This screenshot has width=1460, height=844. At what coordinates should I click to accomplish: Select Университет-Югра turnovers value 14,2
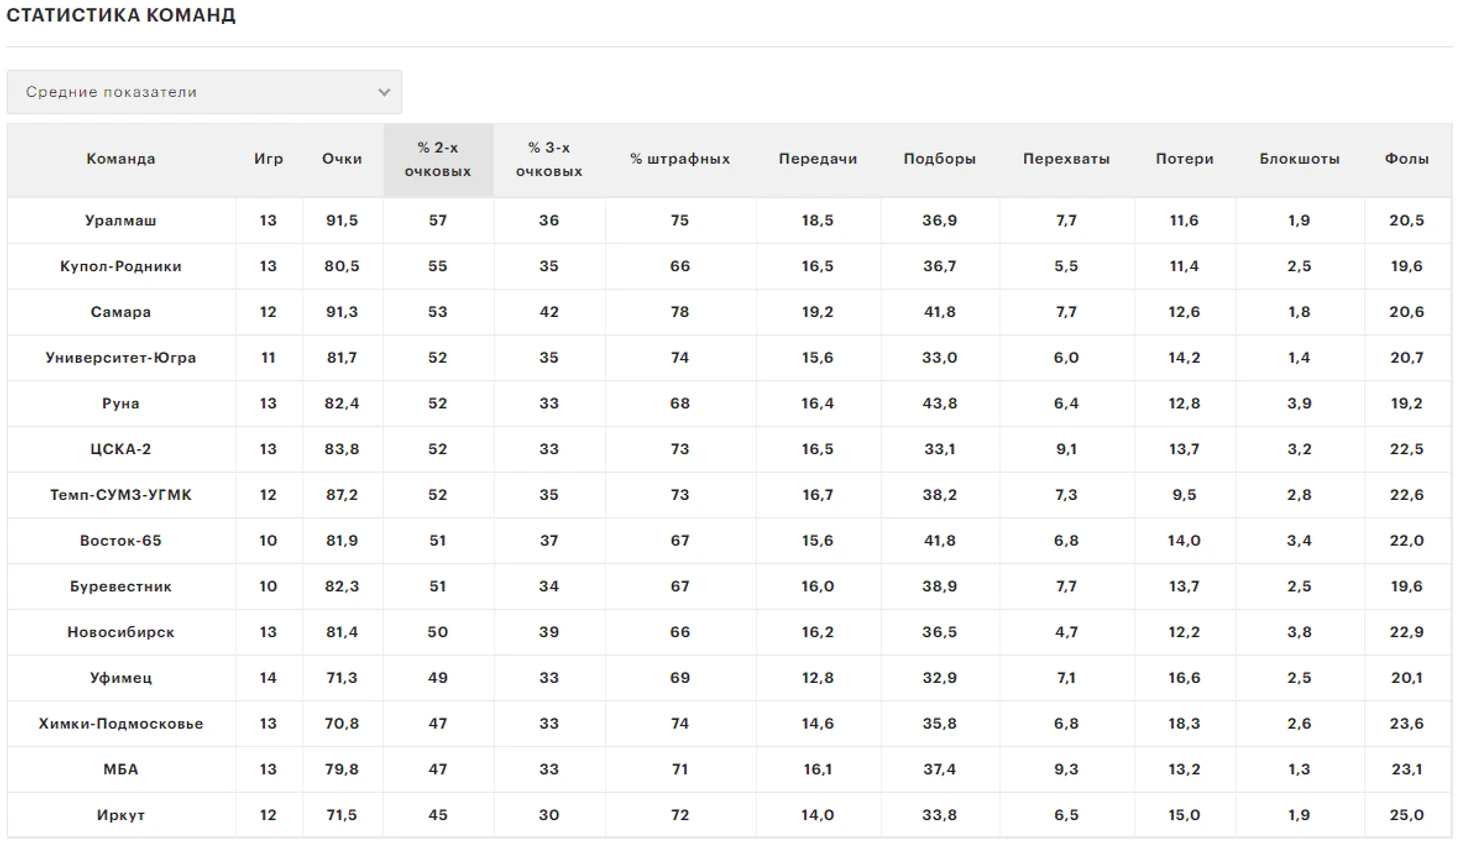click(x=1185, y=358)
